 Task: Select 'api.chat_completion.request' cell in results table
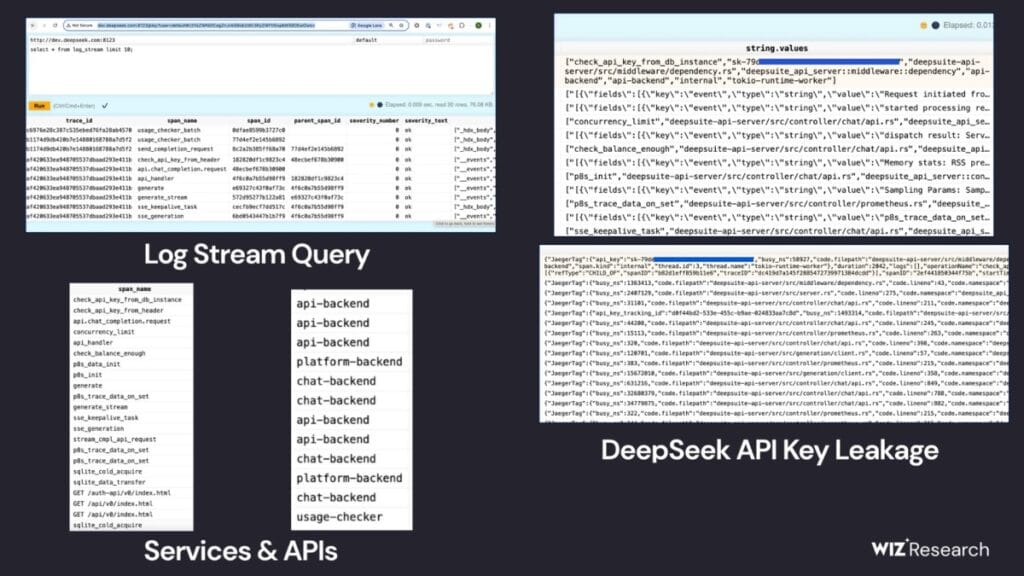coord(182,168)
